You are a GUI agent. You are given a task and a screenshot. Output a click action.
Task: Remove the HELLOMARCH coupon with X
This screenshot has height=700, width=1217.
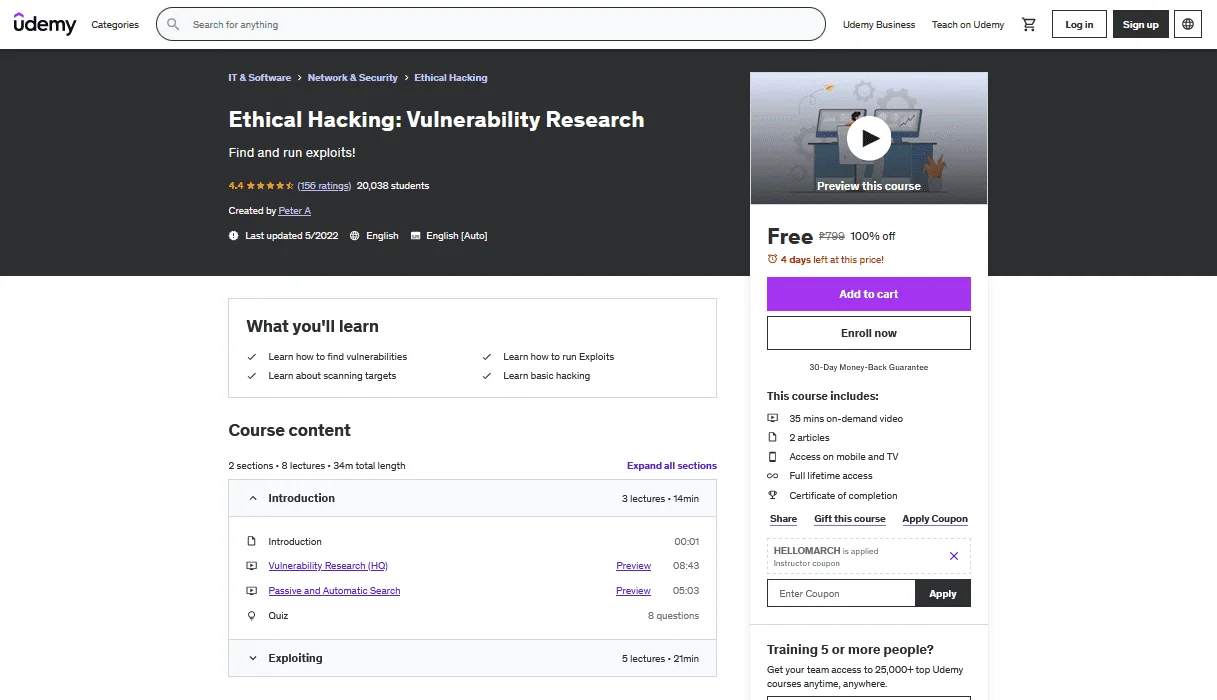pyautogui.click(x=954, y=556)
